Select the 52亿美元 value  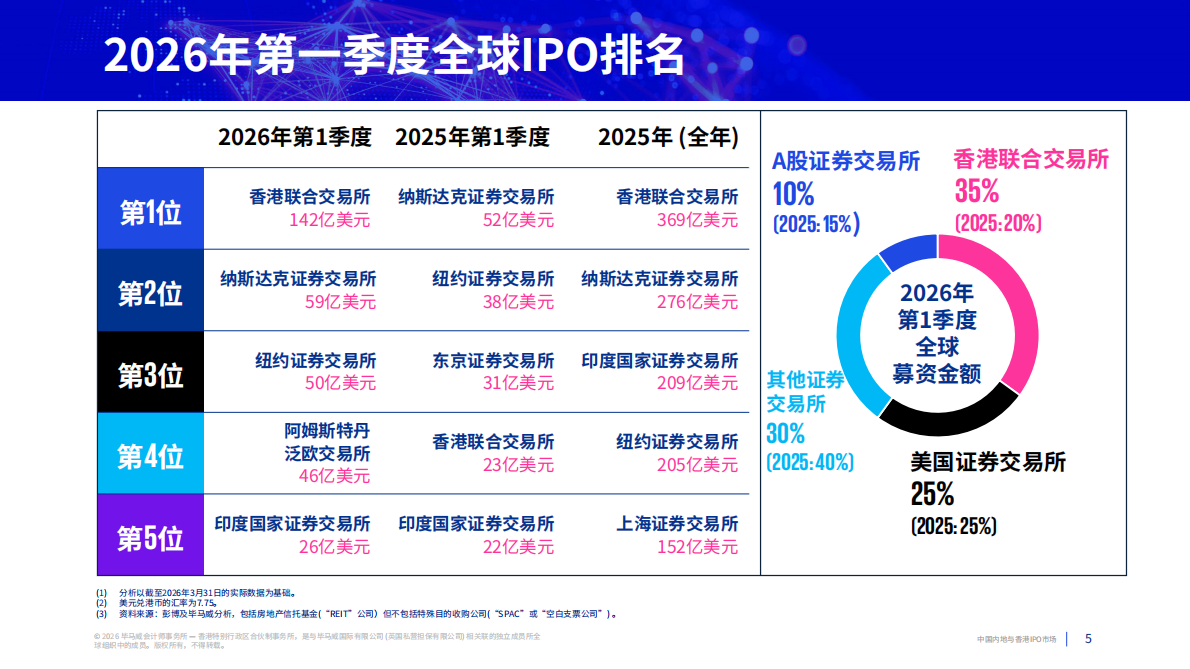(518, 220)
